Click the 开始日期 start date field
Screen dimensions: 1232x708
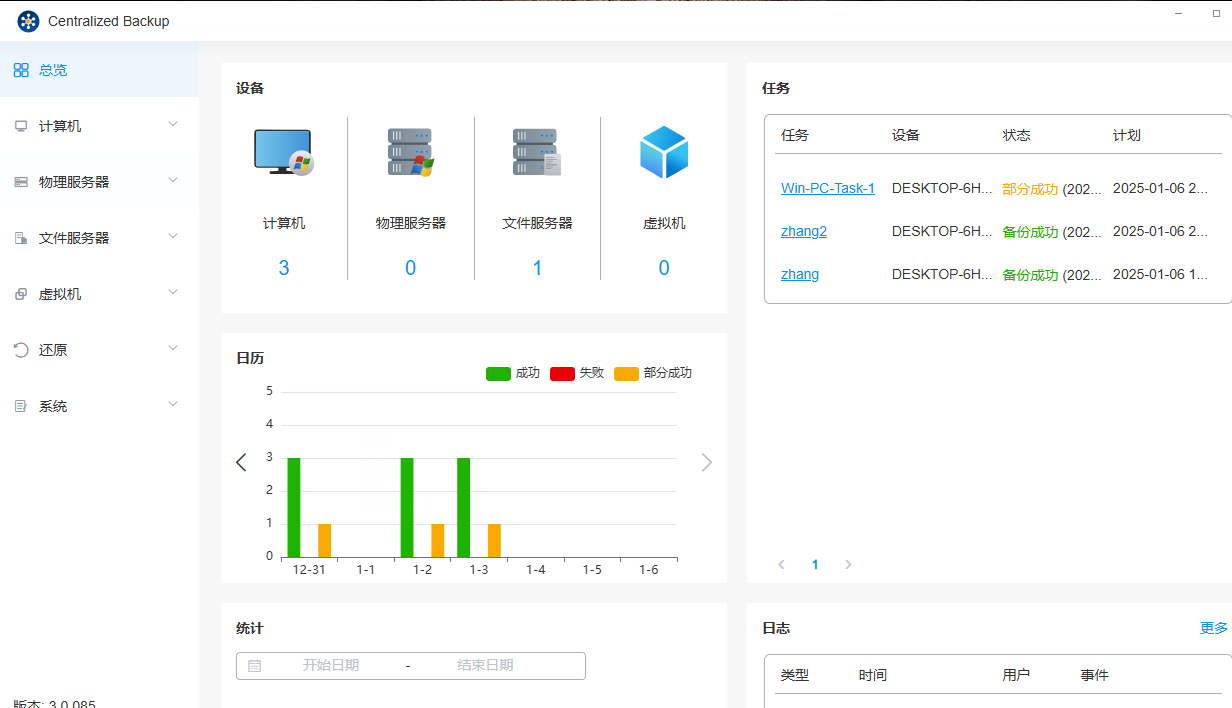[331, 666]
